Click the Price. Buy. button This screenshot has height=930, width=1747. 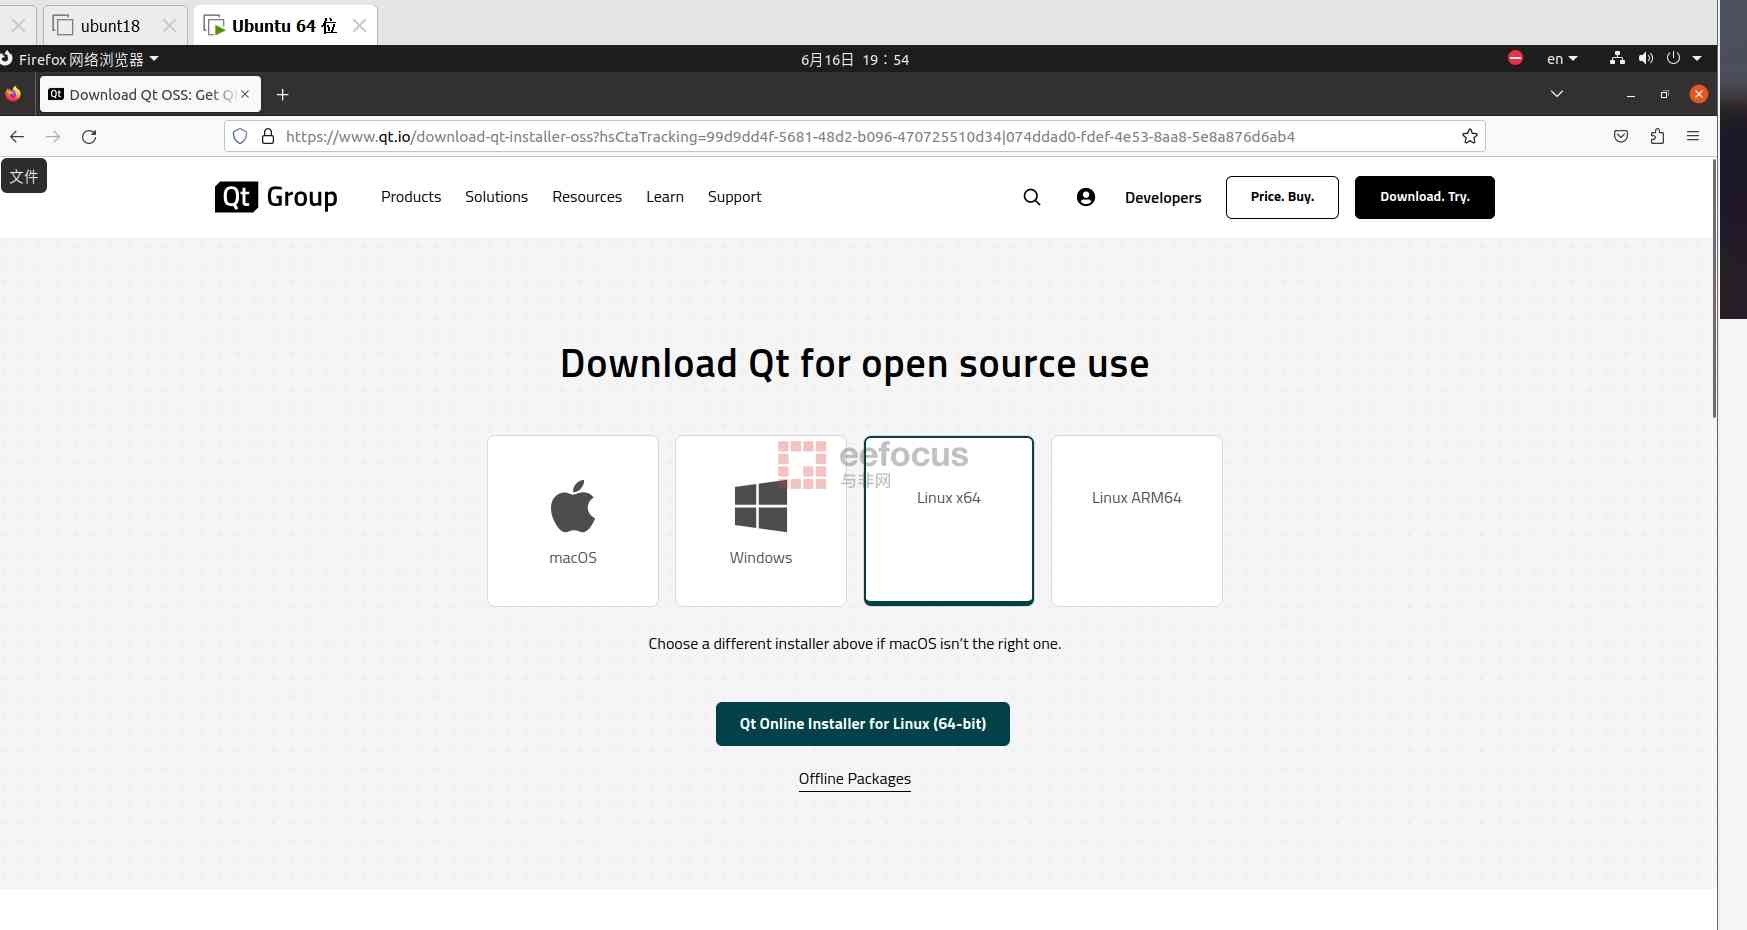[1282, 197]
